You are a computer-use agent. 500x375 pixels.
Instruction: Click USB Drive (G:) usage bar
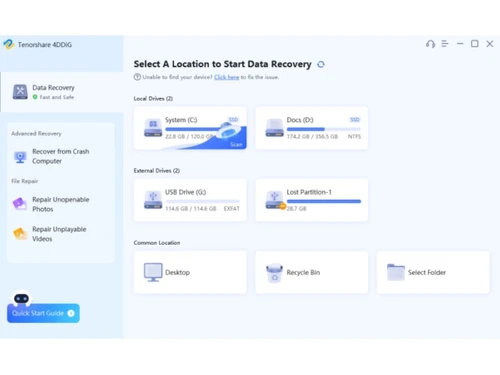point(202,201)
